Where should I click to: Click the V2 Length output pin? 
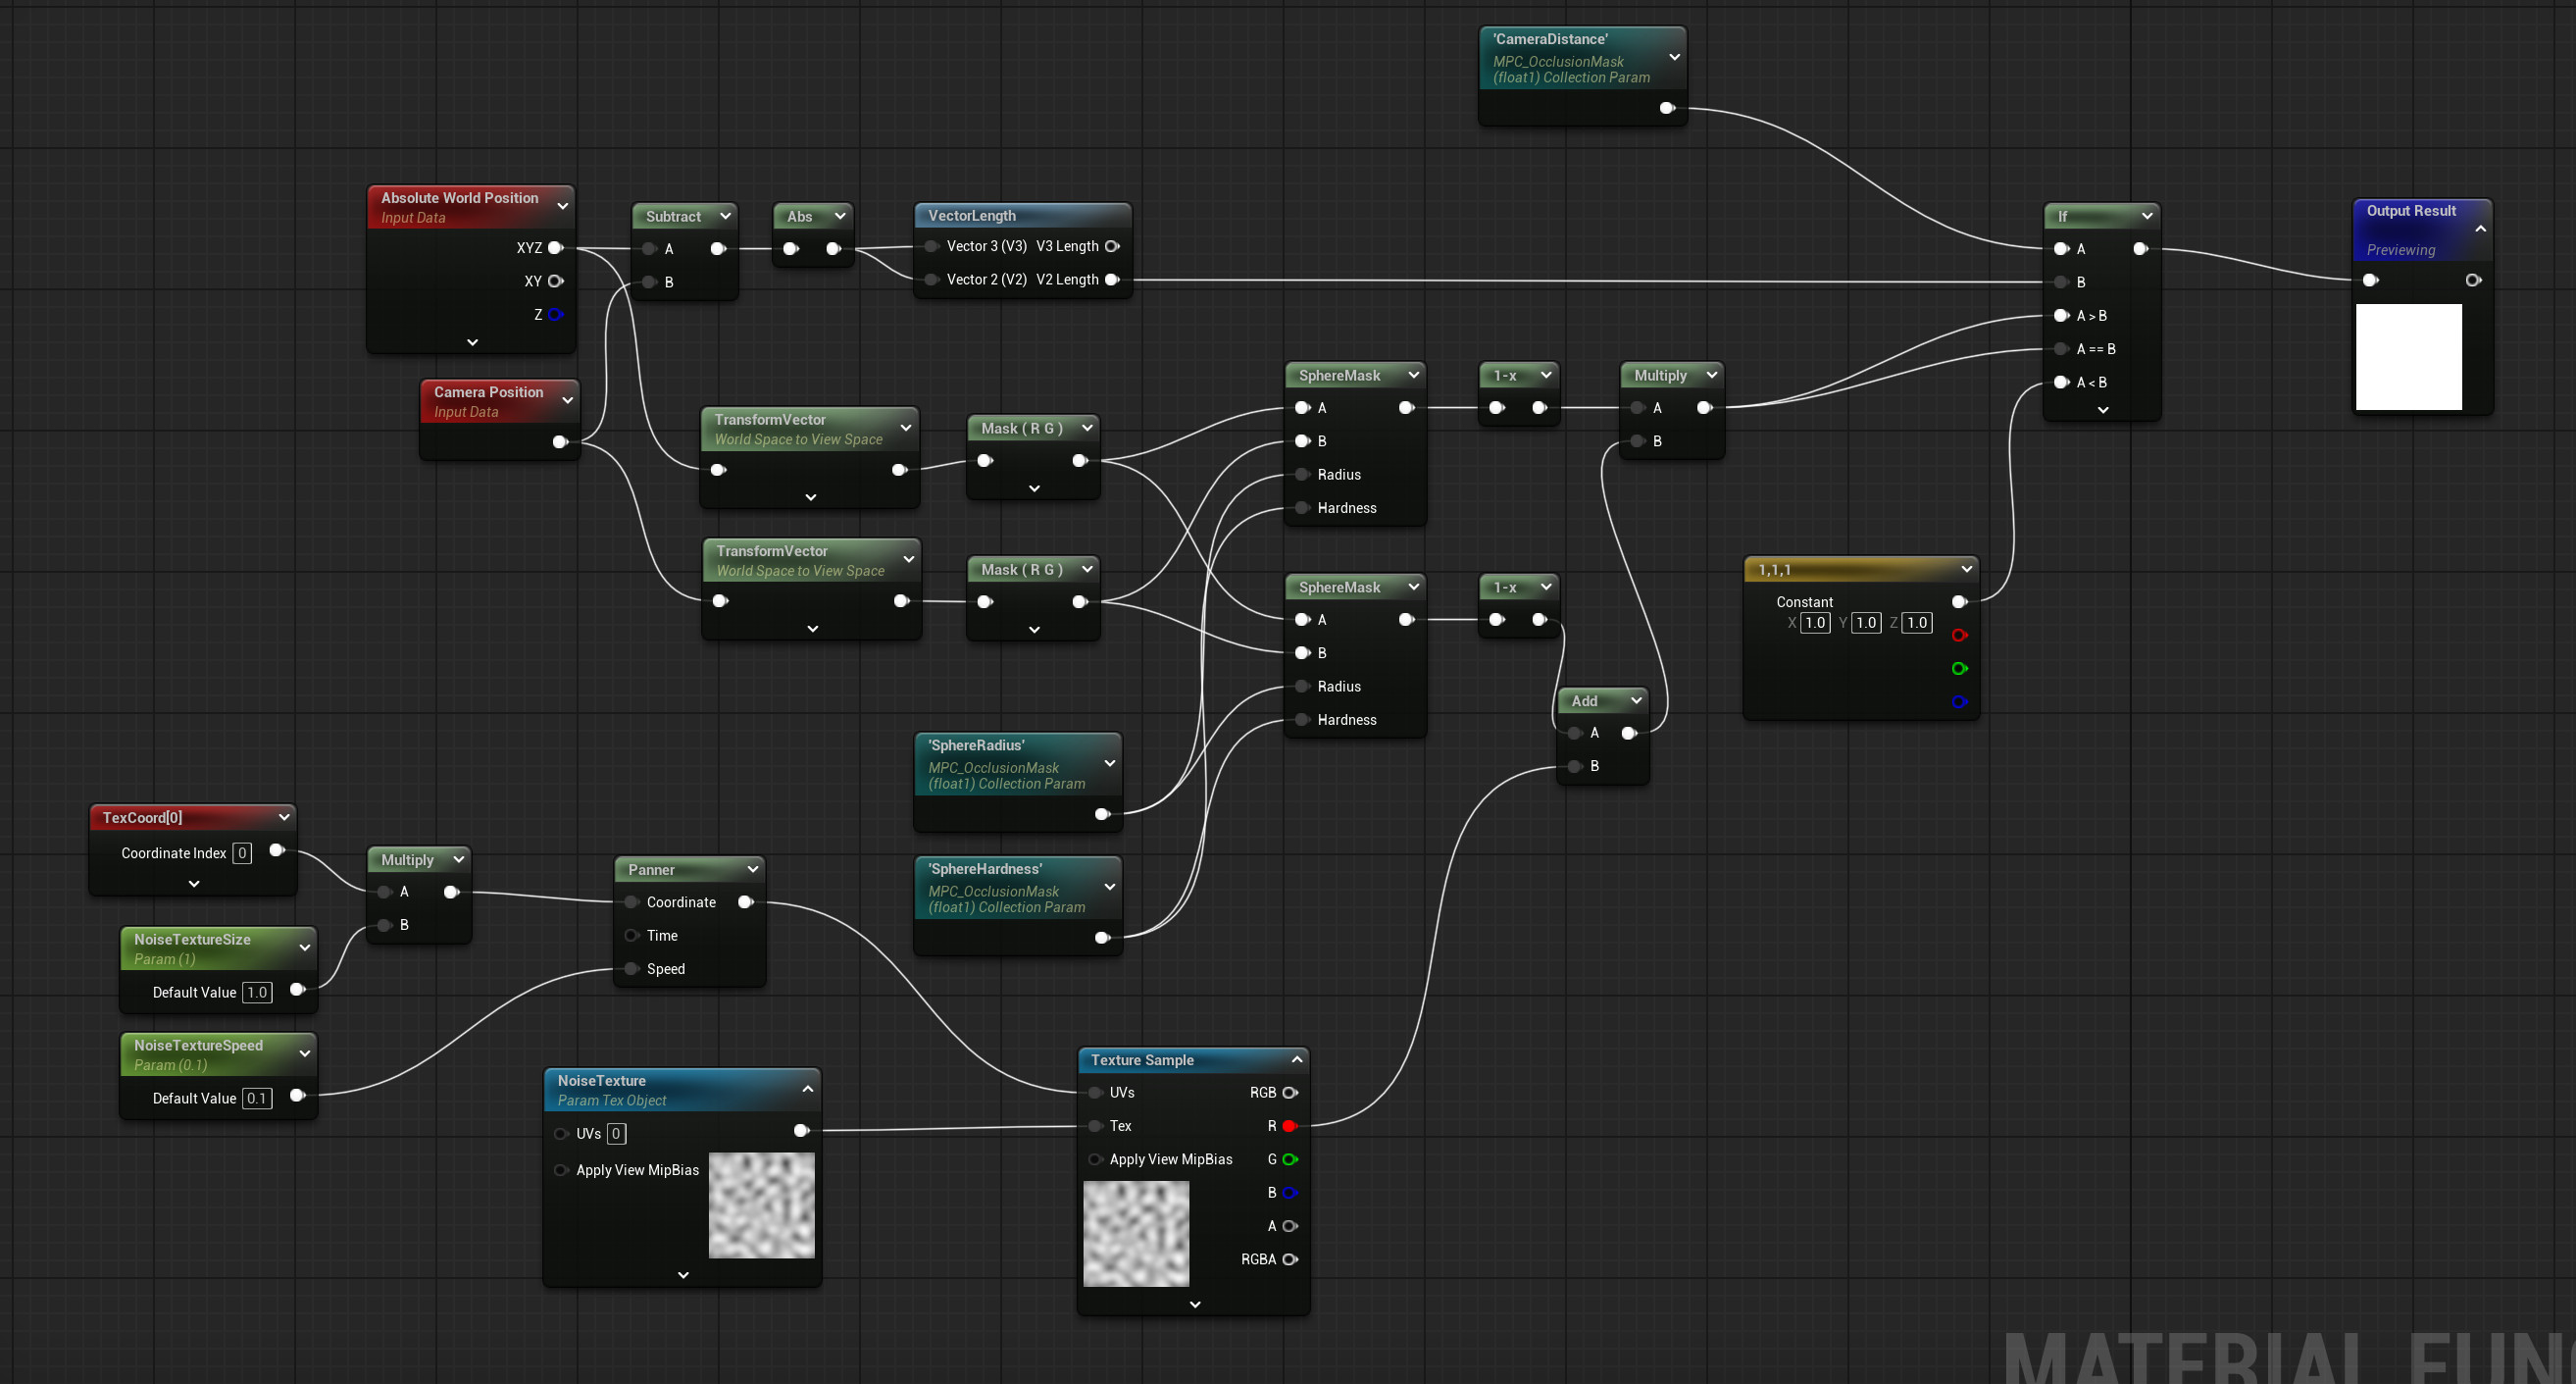coord(1112,279)
